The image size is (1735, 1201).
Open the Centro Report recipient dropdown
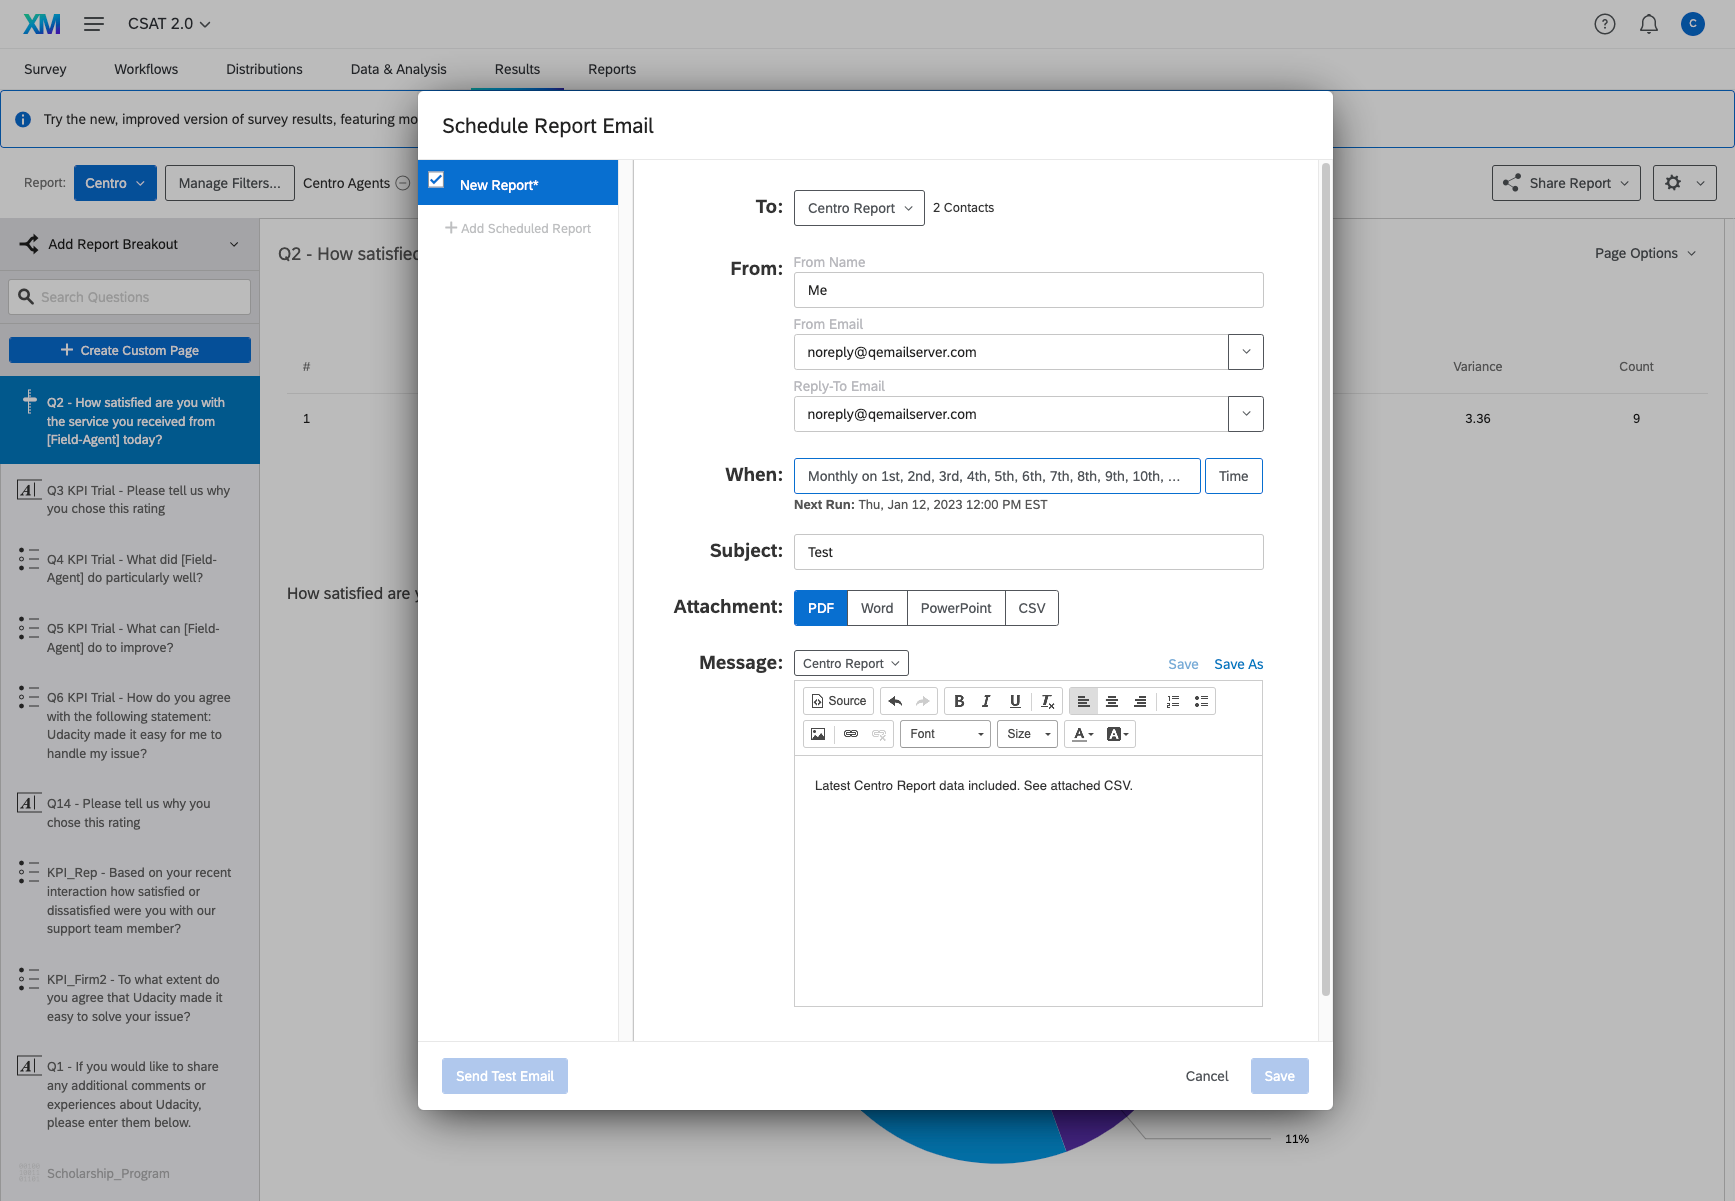pos(859,208)
